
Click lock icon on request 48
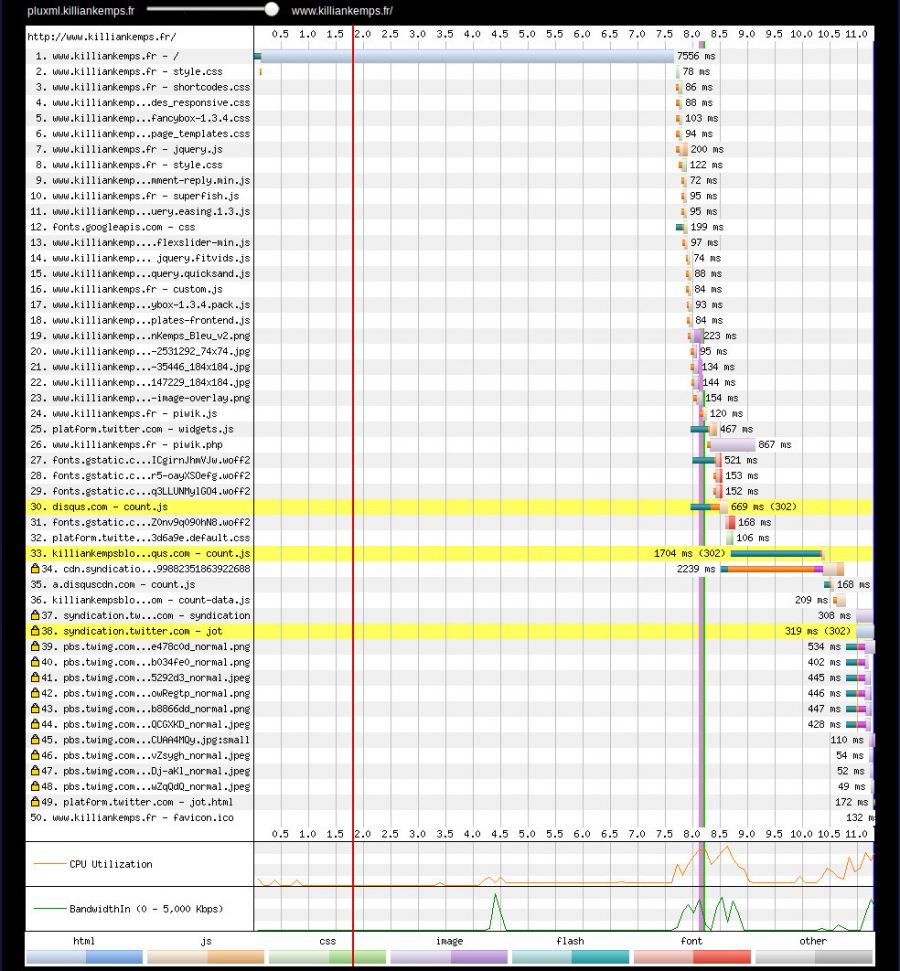click(x=35, y=786)
